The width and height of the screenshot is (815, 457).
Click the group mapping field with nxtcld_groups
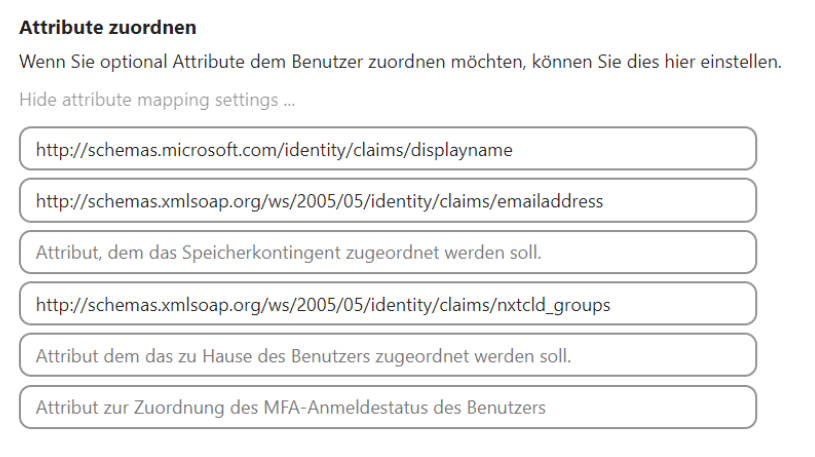pos(387,304)
